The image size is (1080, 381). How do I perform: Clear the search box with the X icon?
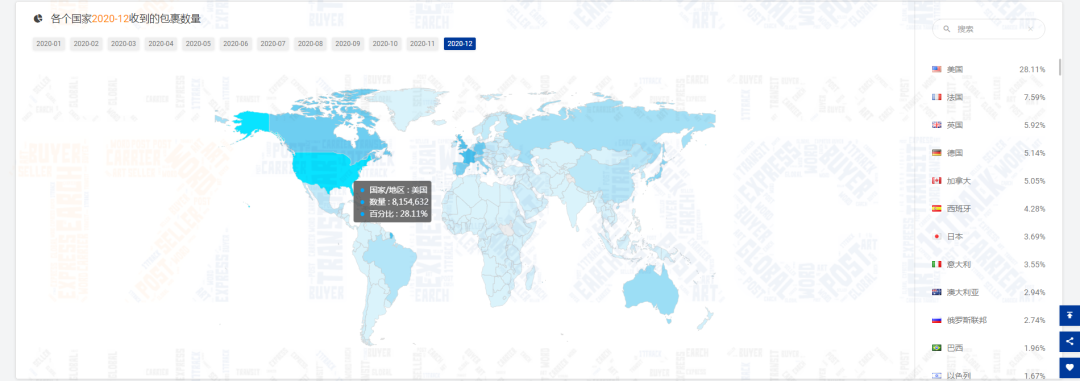tap(1030, 29)
